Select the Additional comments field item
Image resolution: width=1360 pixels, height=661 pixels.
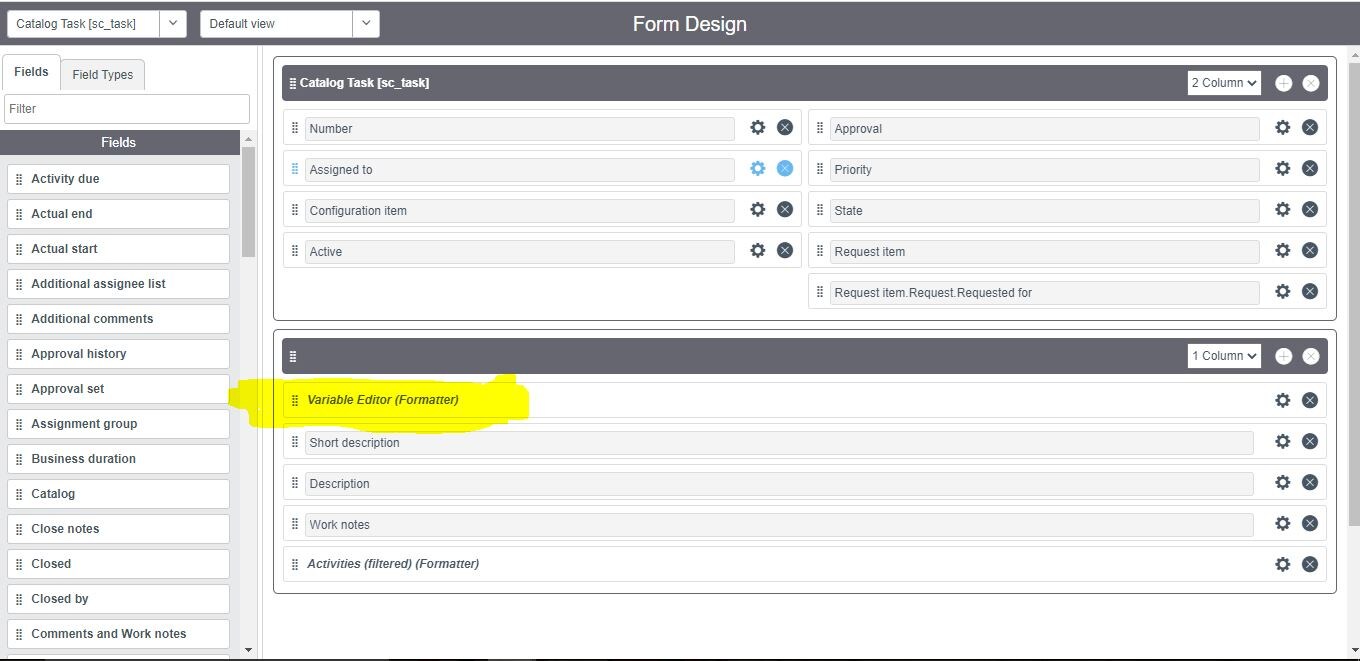pyautogui.click(x=119, y=319)
